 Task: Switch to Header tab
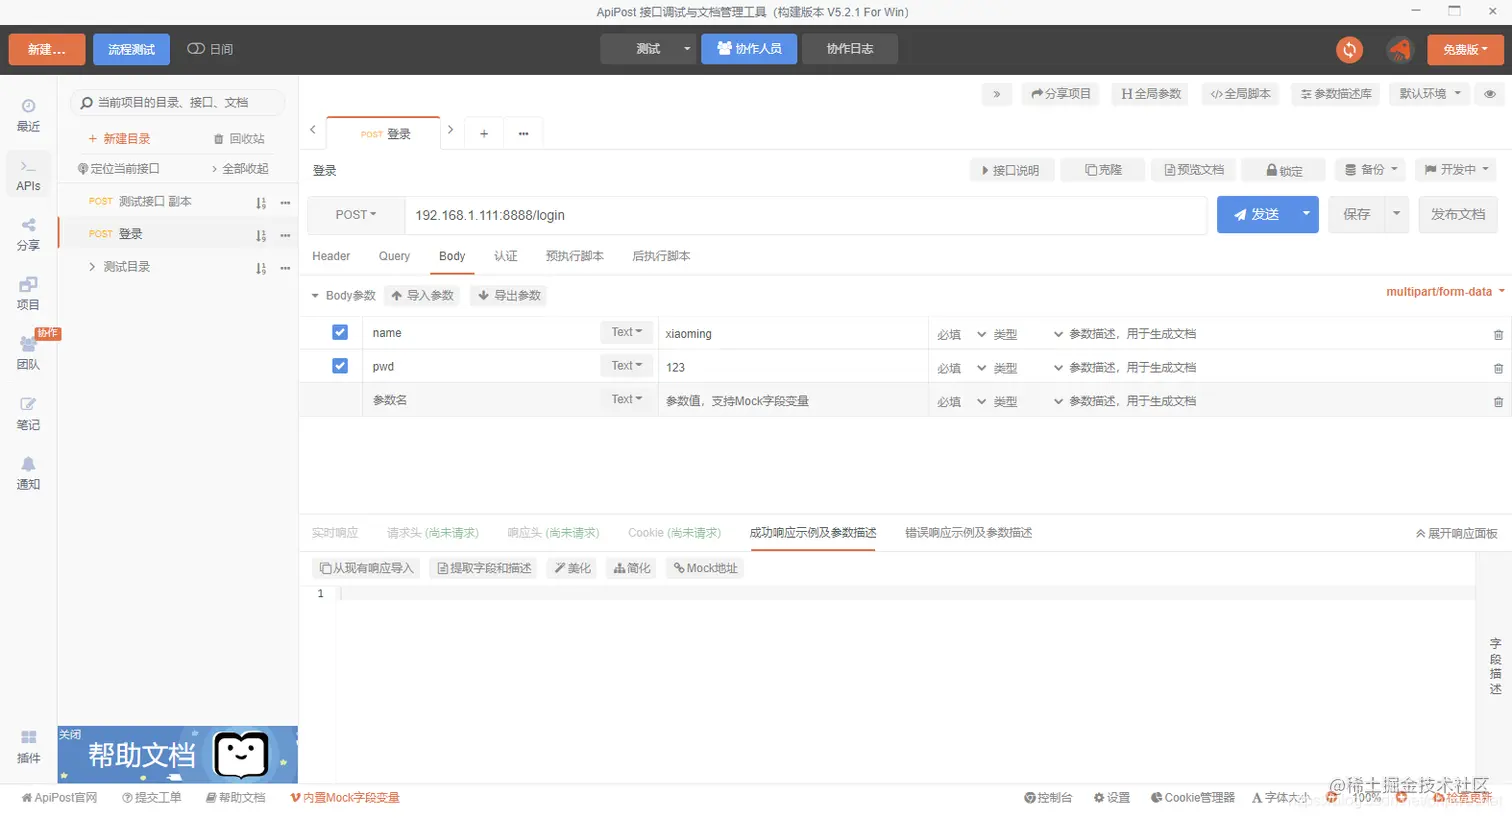pyautogui.click(x=331, y=257)
